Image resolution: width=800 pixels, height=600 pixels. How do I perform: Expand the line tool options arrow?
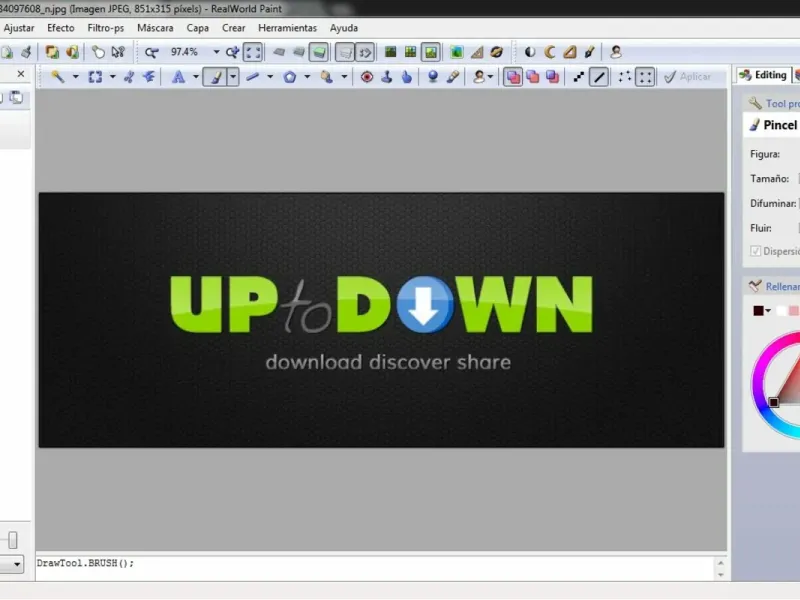(x=270, y=77)
